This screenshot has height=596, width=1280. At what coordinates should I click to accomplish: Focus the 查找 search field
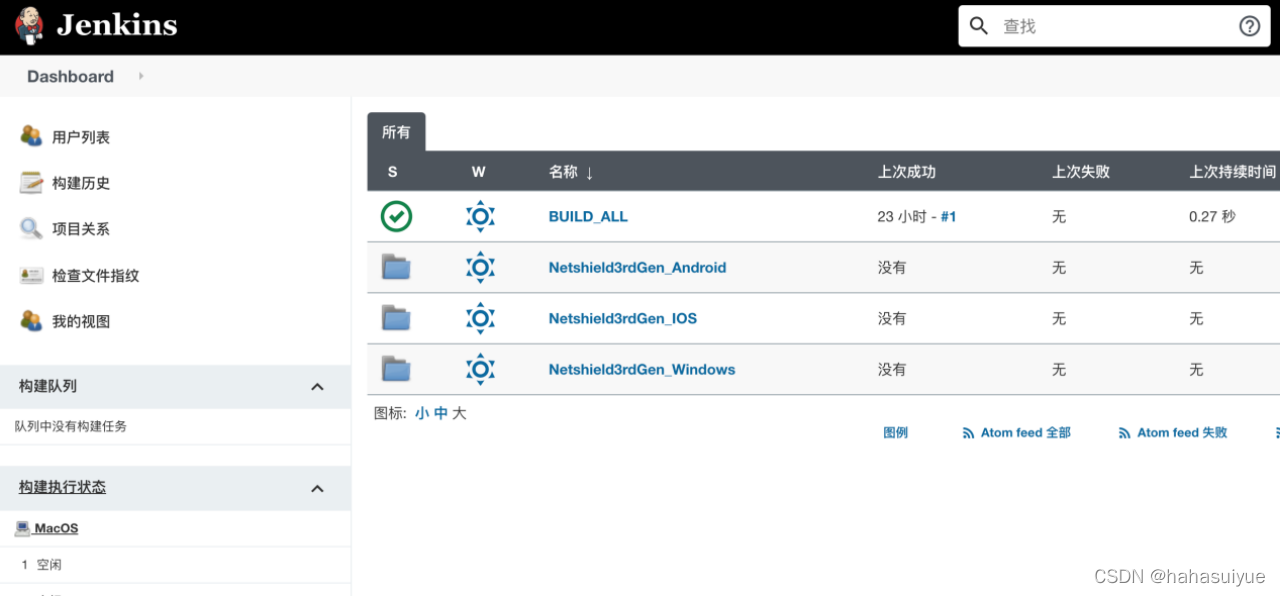(x=1115, y=26)
